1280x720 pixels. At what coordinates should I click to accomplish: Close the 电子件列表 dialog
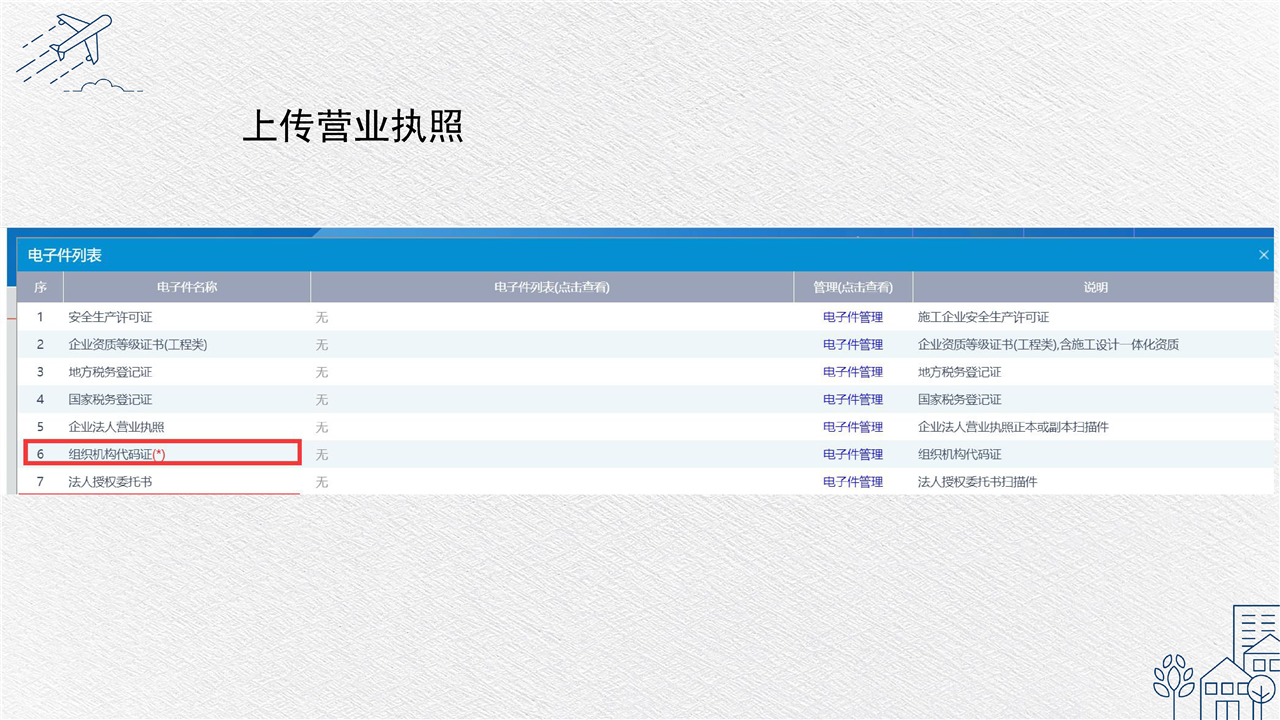1263,255
